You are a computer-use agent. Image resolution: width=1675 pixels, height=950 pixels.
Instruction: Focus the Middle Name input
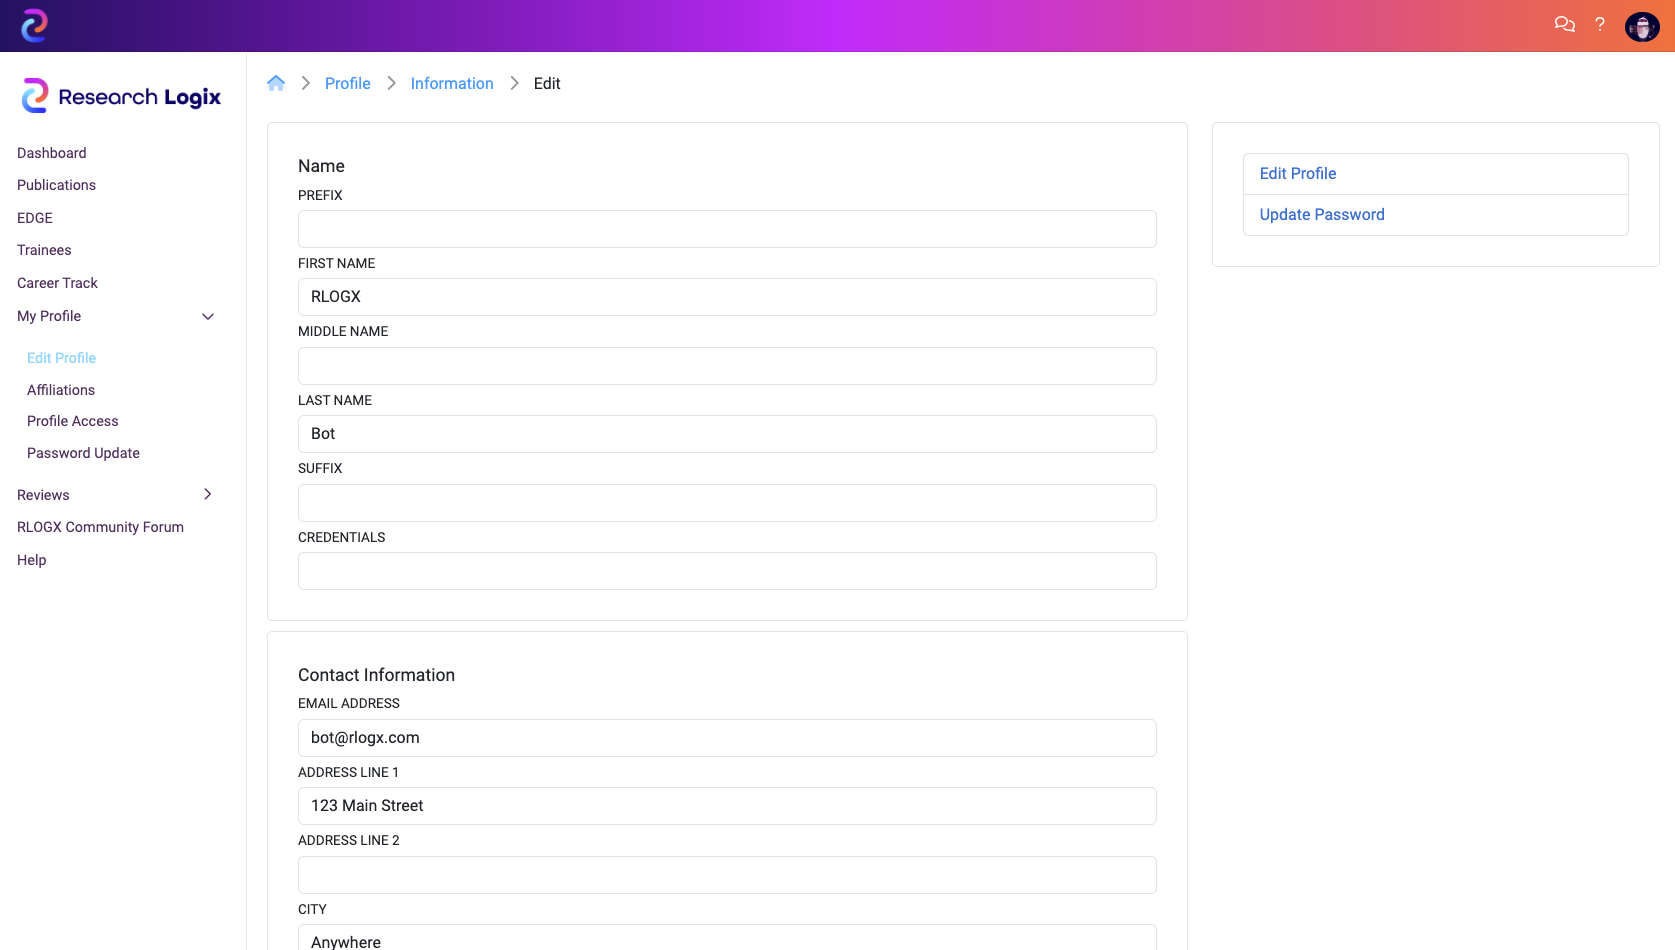727,366
